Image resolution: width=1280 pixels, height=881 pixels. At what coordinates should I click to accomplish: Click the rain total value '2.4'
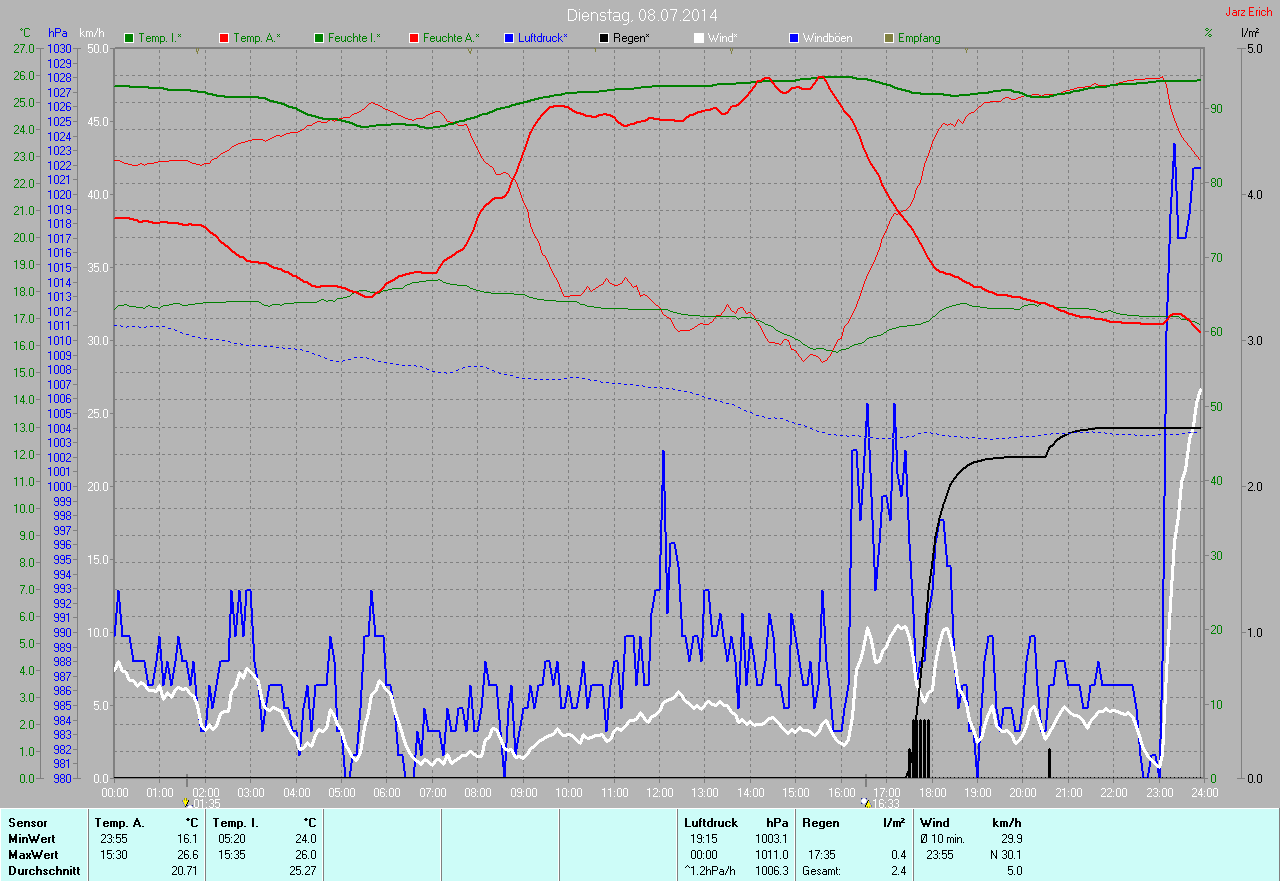898,871
